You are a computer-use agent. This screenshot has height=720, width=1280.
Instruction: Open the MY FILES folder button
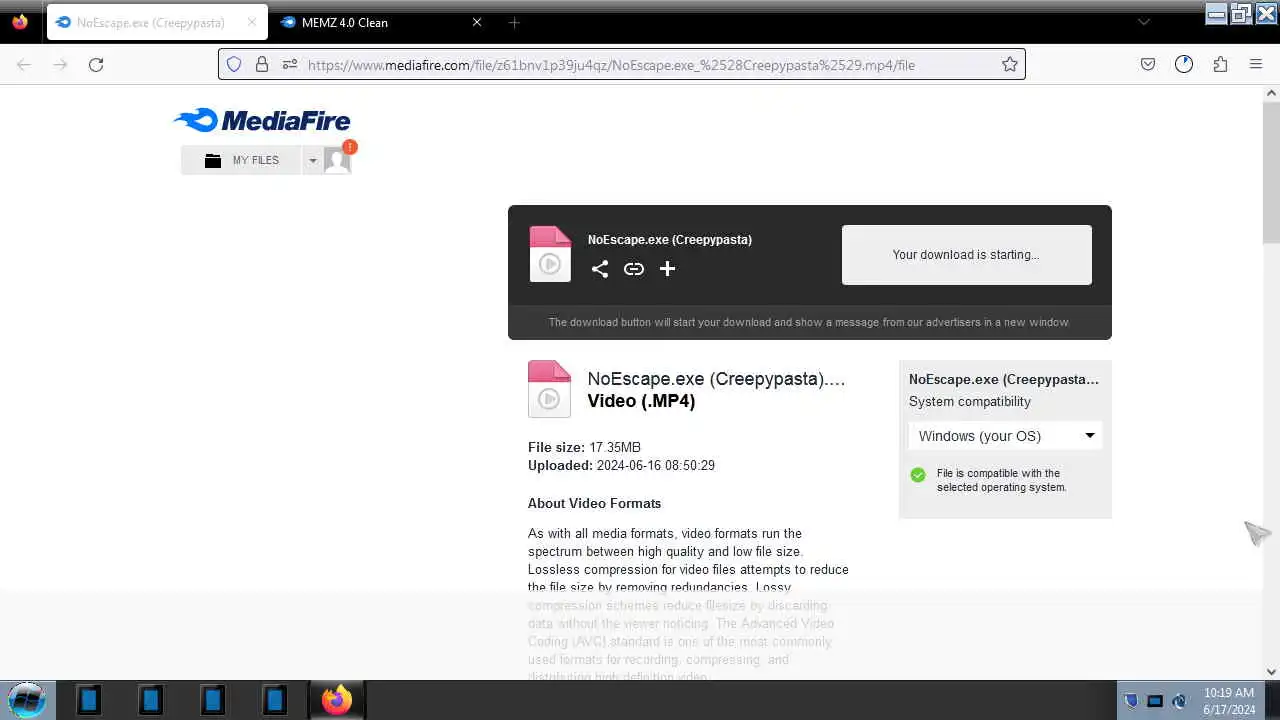pyautogui.click(x=241, y=160)
